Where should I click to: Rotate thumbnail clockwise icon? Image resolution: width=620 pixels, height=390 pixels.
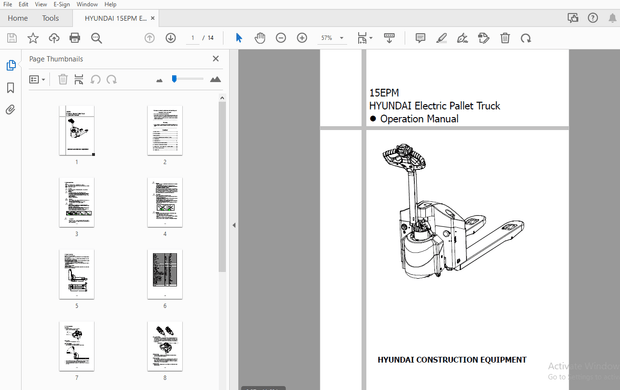(x=112, y=80)
